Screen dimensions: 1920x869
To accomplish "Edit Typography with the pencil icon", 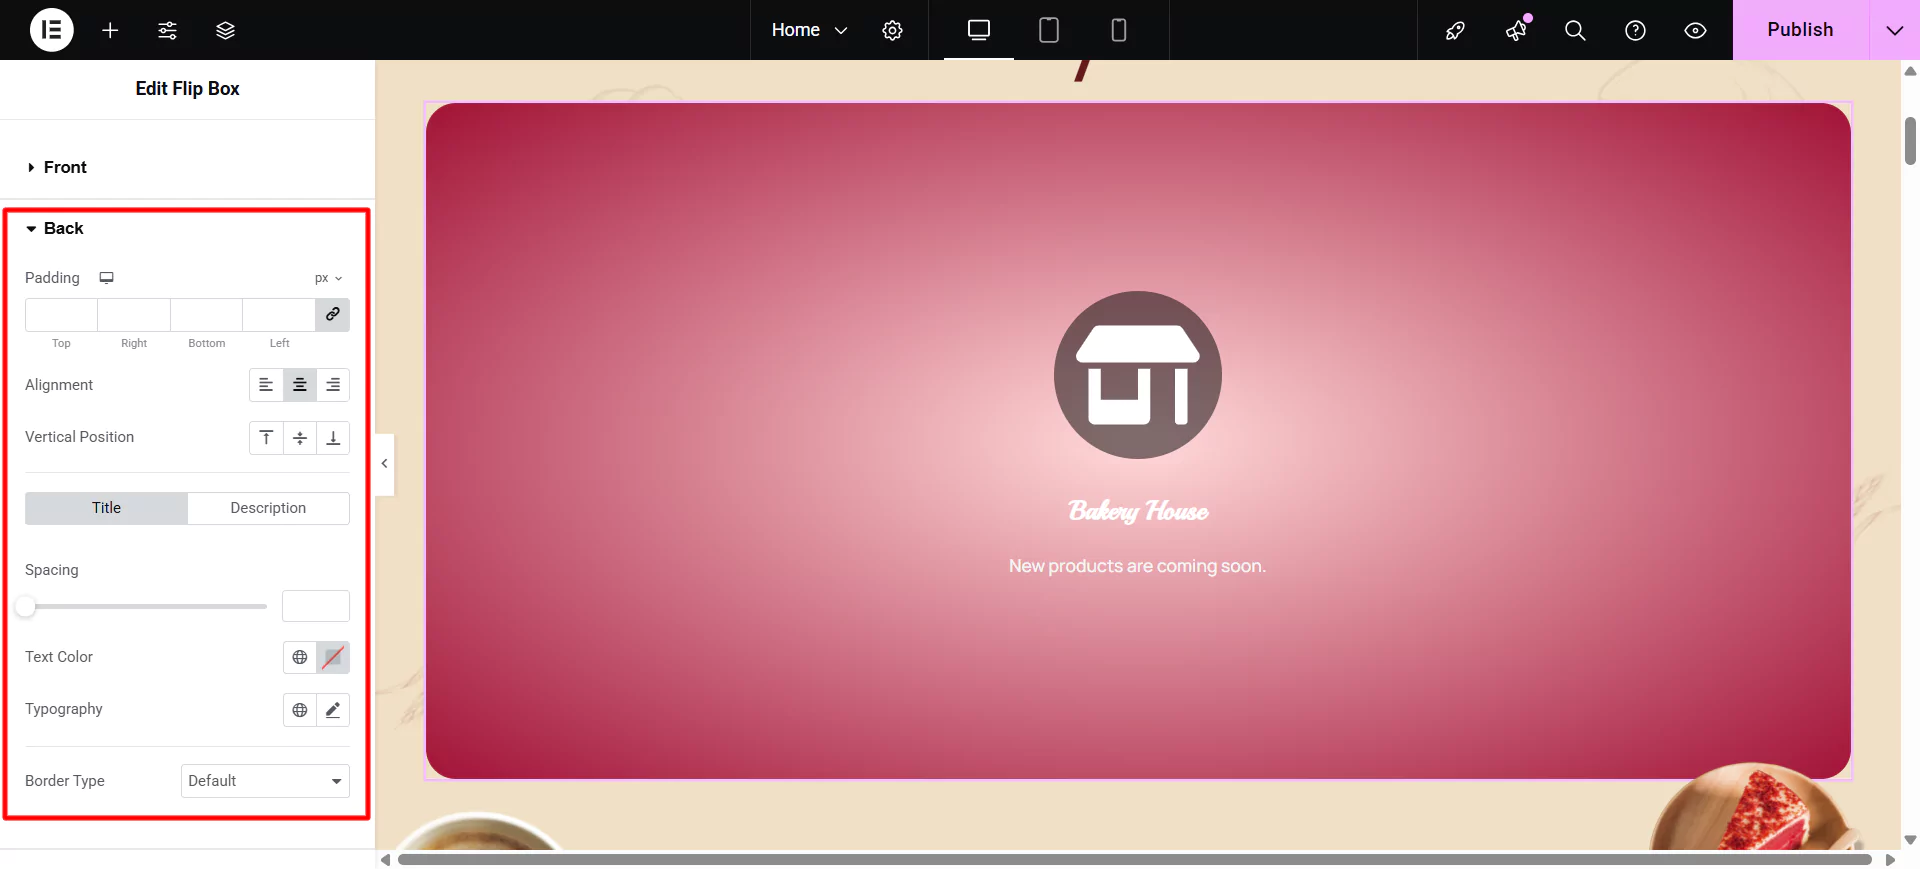I will click(333, 709).
